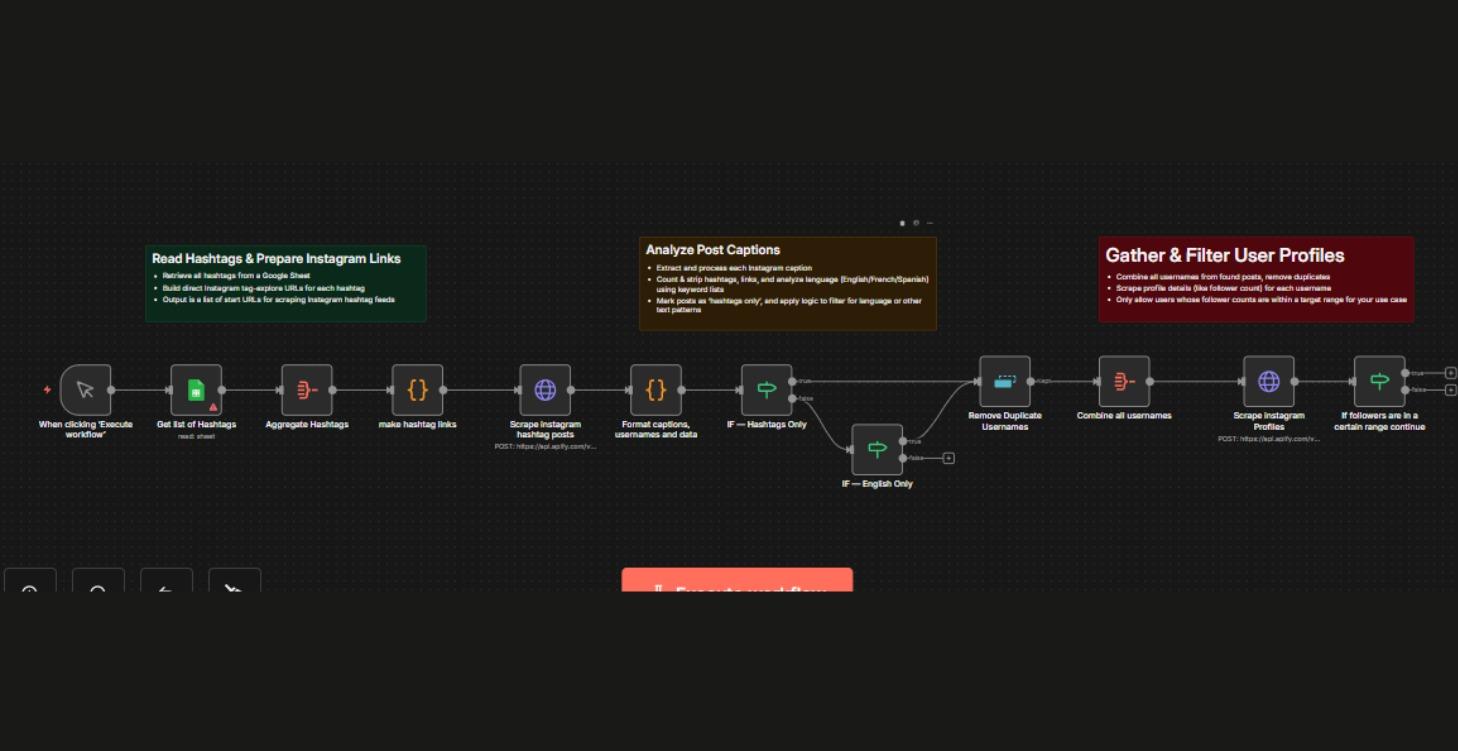Add node on 'IF — English Only' false output
The width and height of the screenshot is (1458, 751).
point(948,458)
